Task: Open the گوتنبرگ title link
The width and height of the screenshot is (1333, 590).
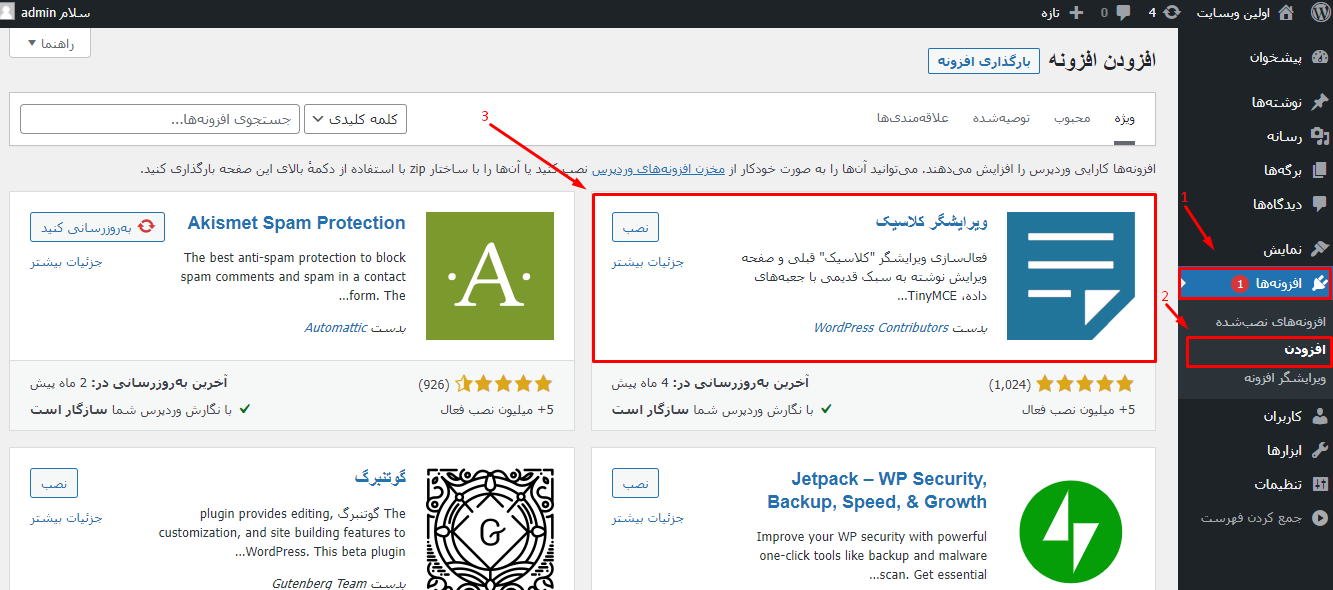Action: pyautogui.click(x=380, y=478)
